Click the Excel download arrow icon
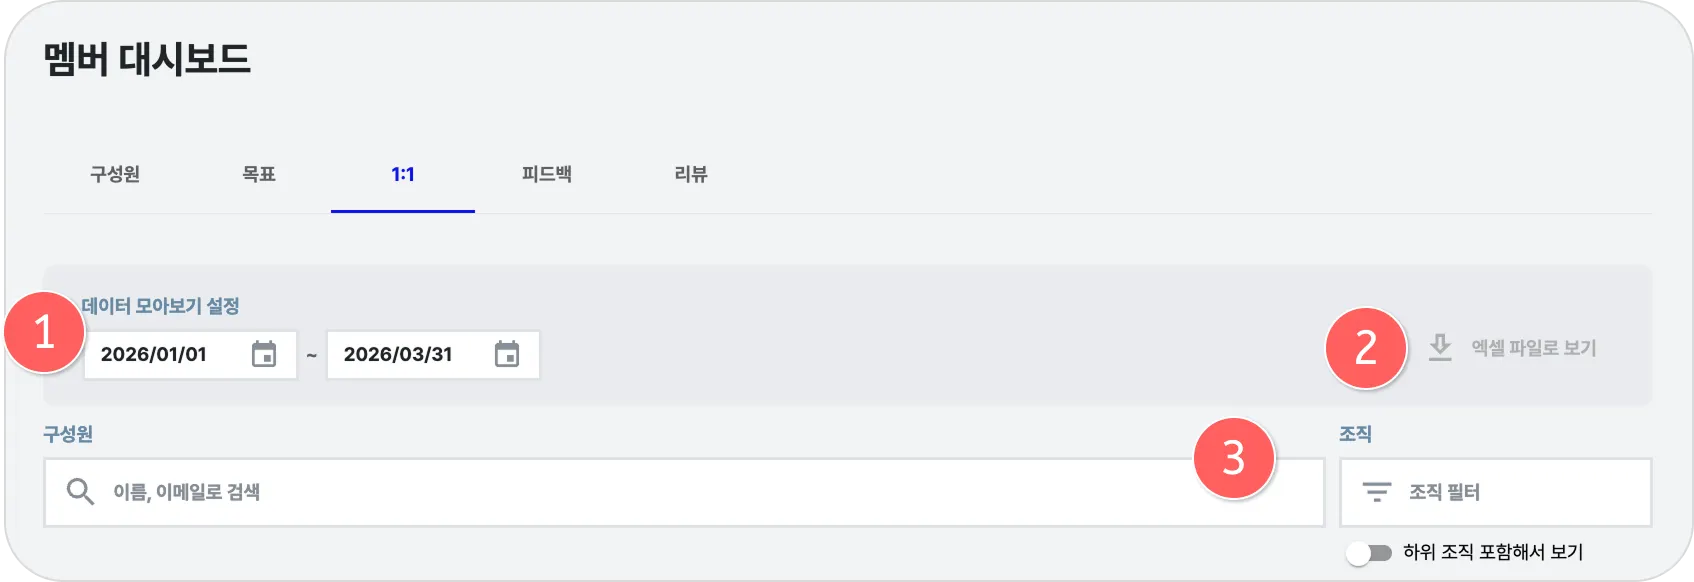Image resolution: width=1694 pixels, height=582 pixels. 1440,347
